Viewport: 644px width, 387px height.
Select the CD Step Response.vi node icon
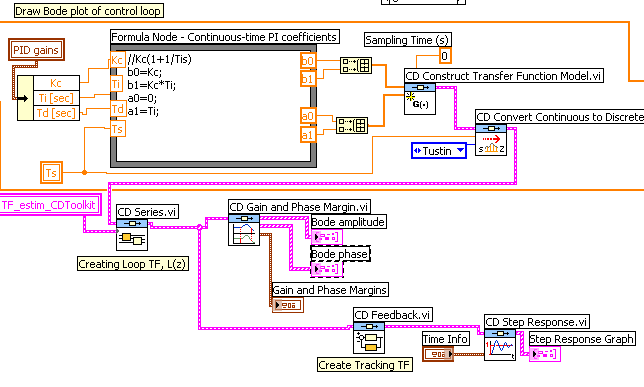(500, 345)
